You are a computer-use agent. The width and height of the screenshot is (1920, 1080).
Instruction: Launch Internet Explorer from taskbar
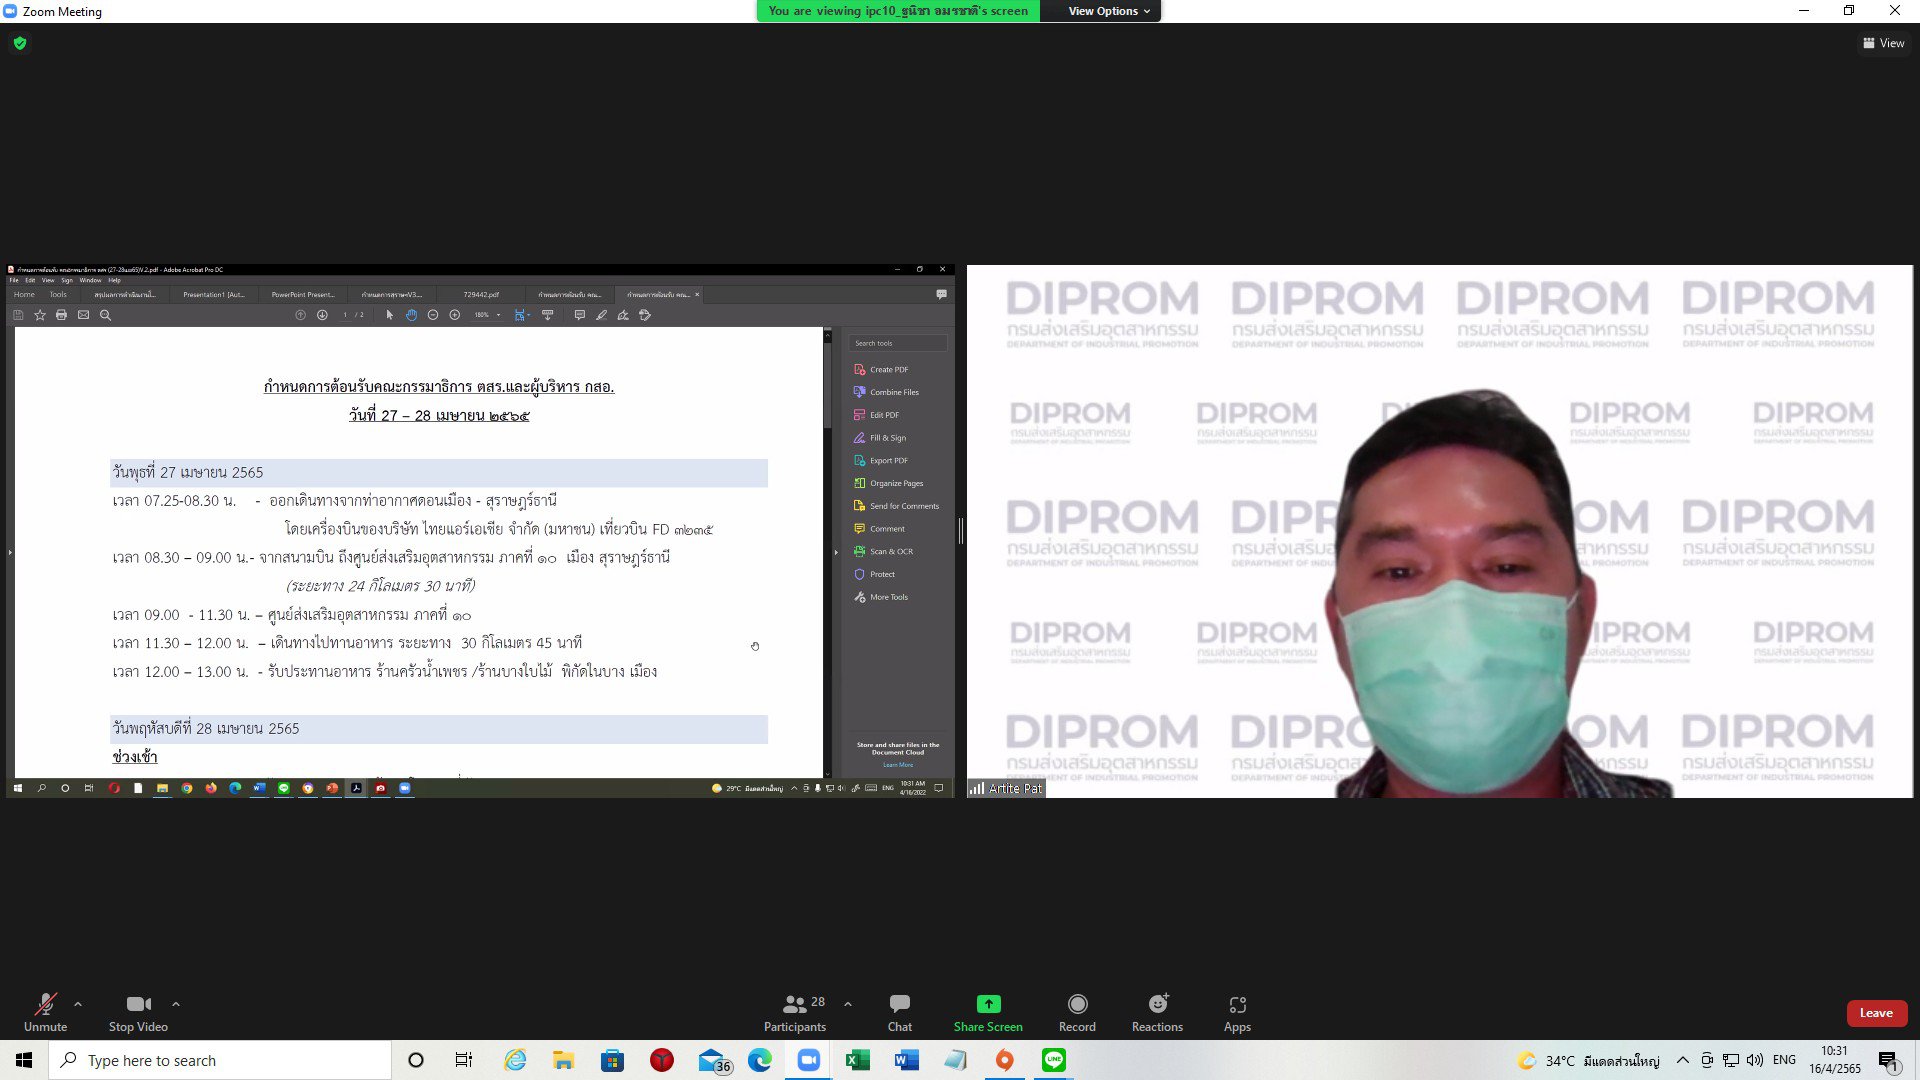coord(515,1060)
